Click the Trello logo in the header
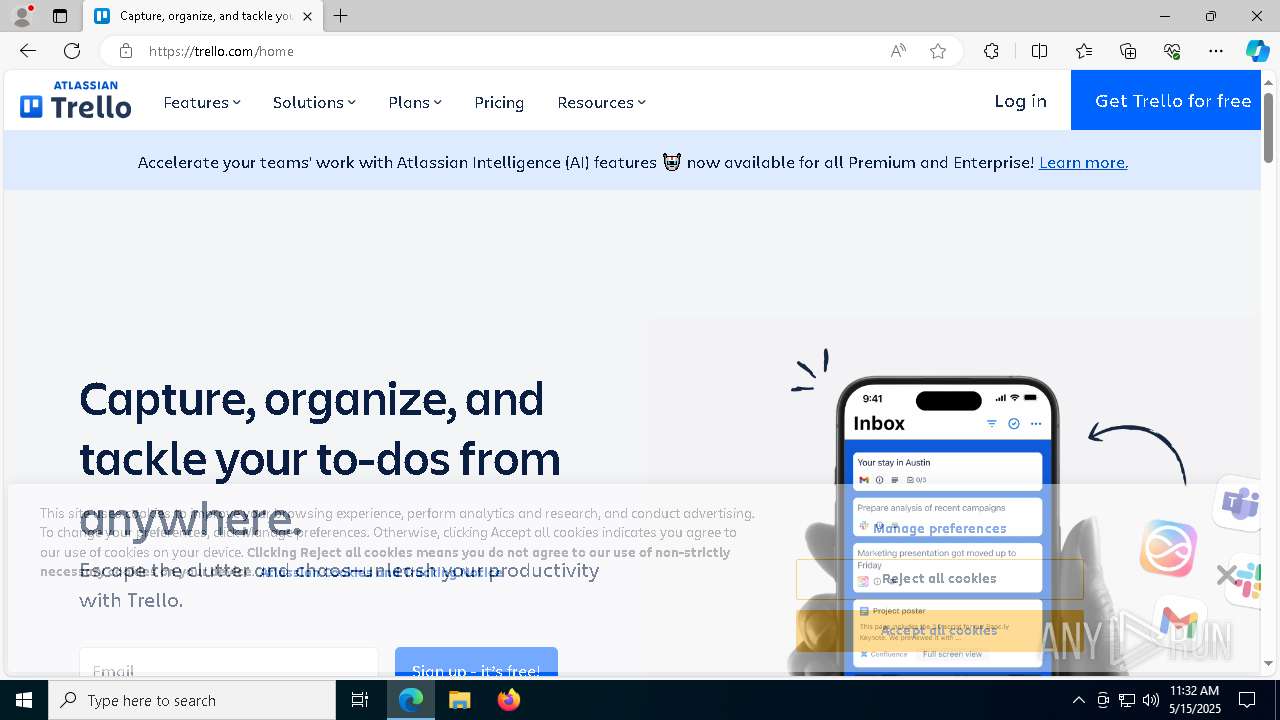 (x=76, y=100)
